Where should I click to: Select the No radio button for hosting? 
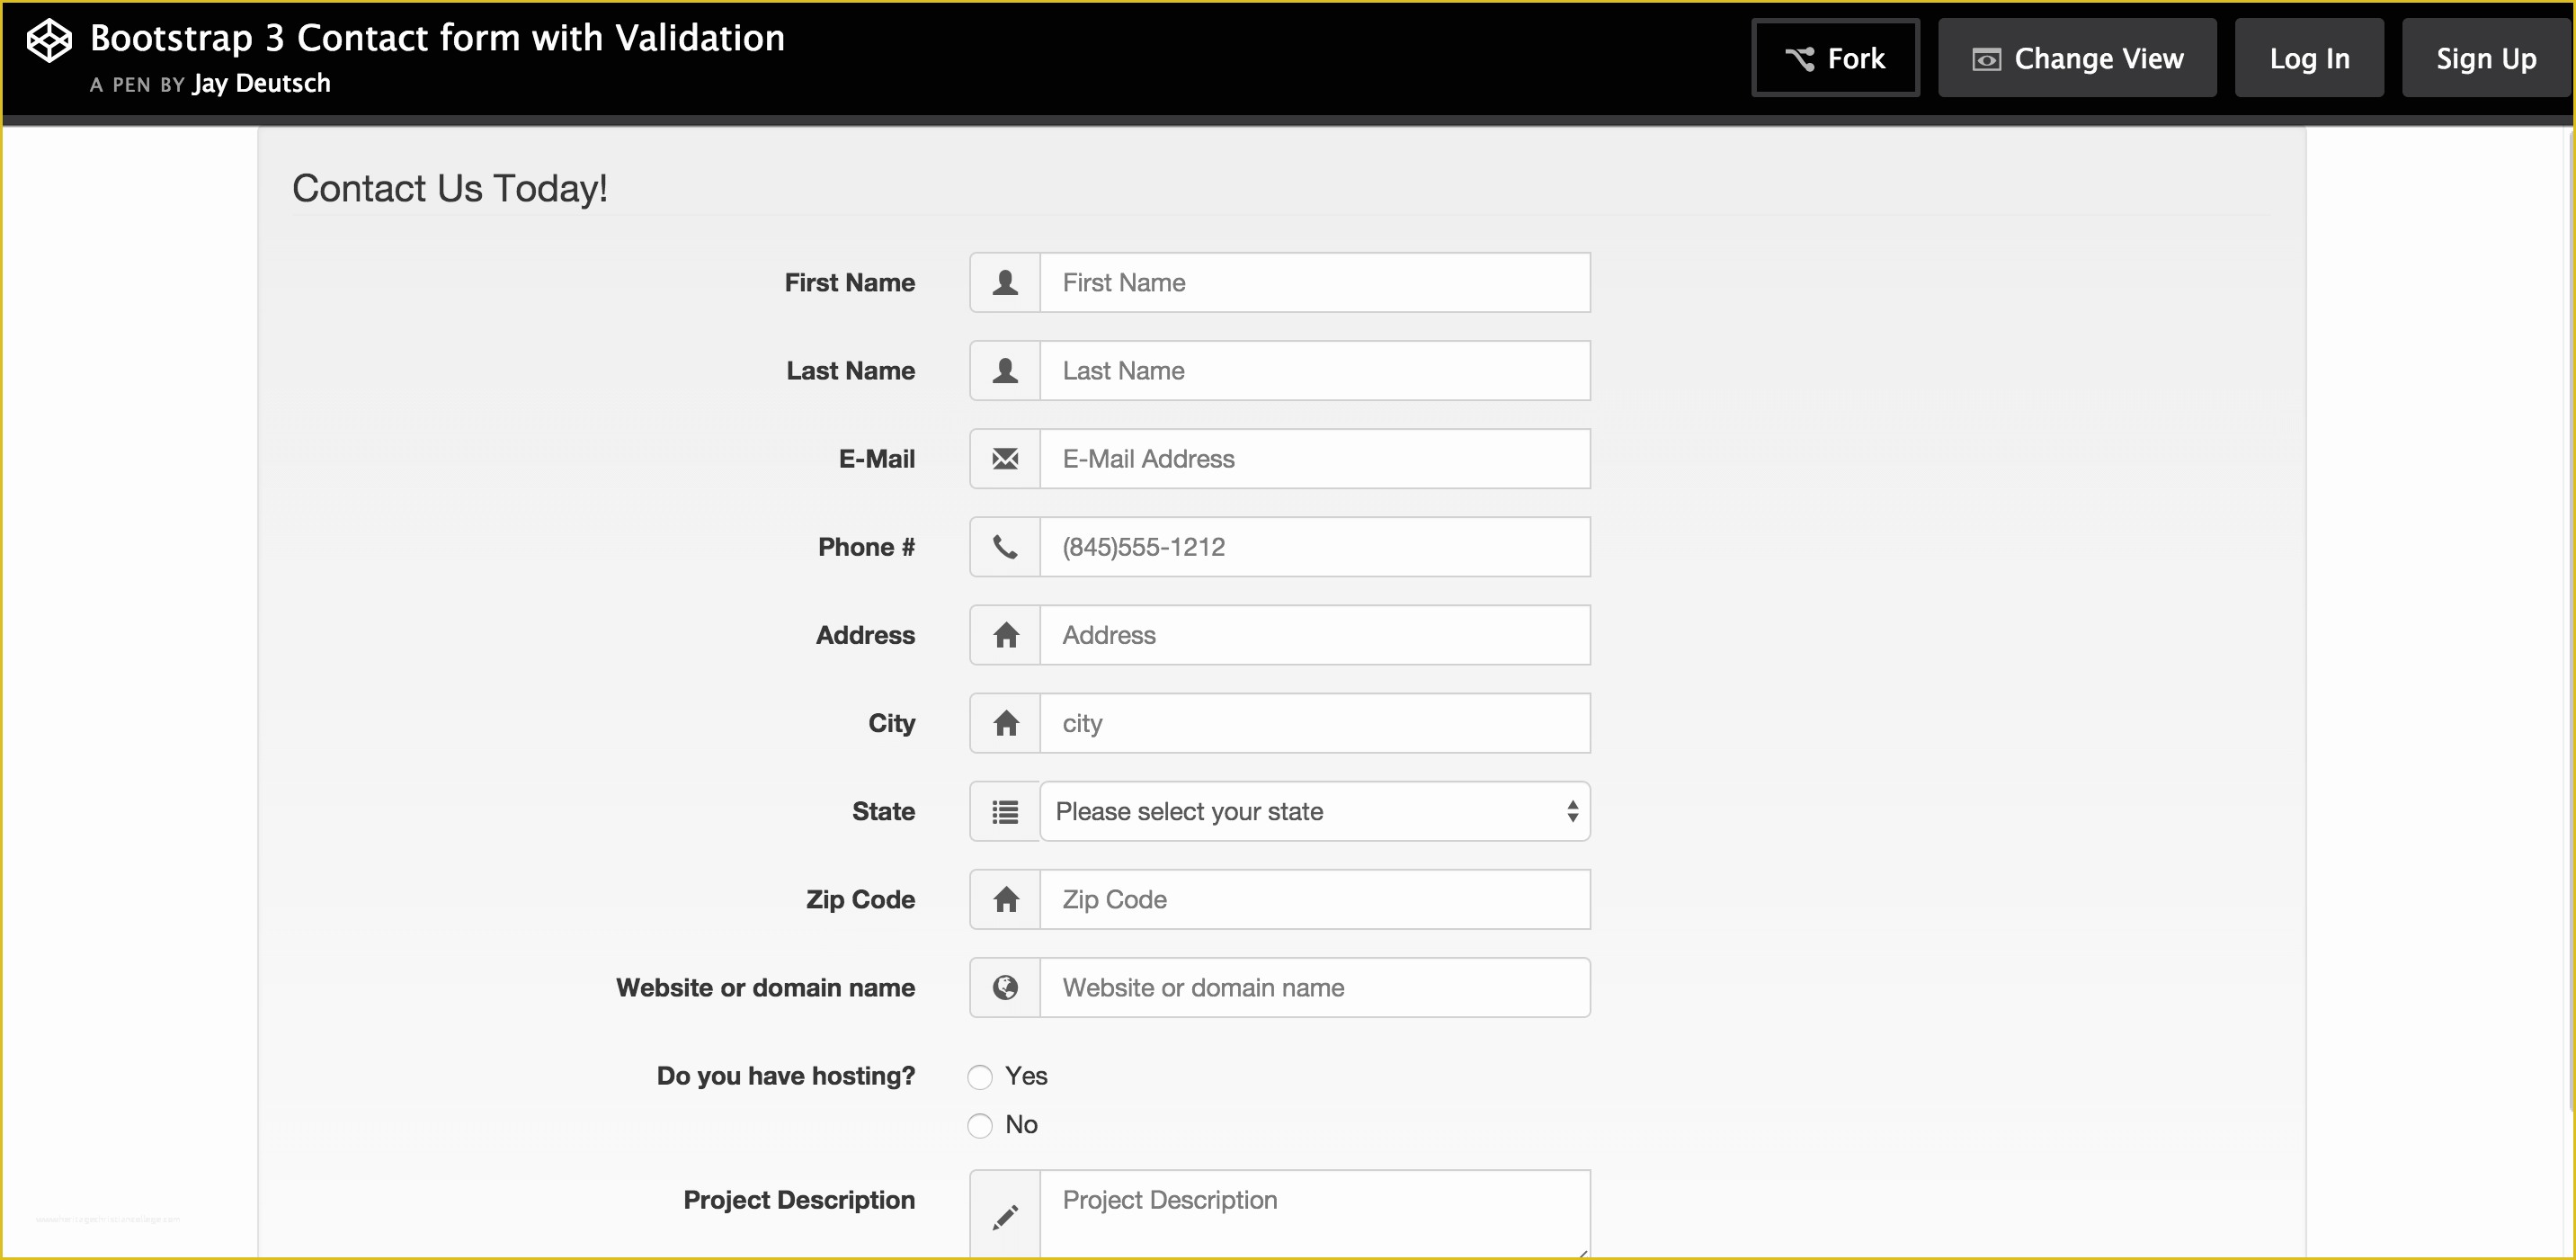click(x=981, y=1125)
